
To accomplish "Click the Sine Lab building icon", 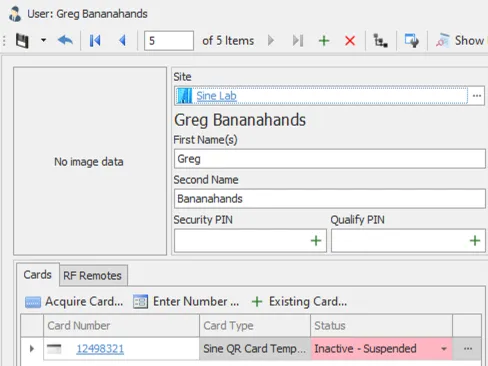I will pyautogui.click(x=184, y=96).
